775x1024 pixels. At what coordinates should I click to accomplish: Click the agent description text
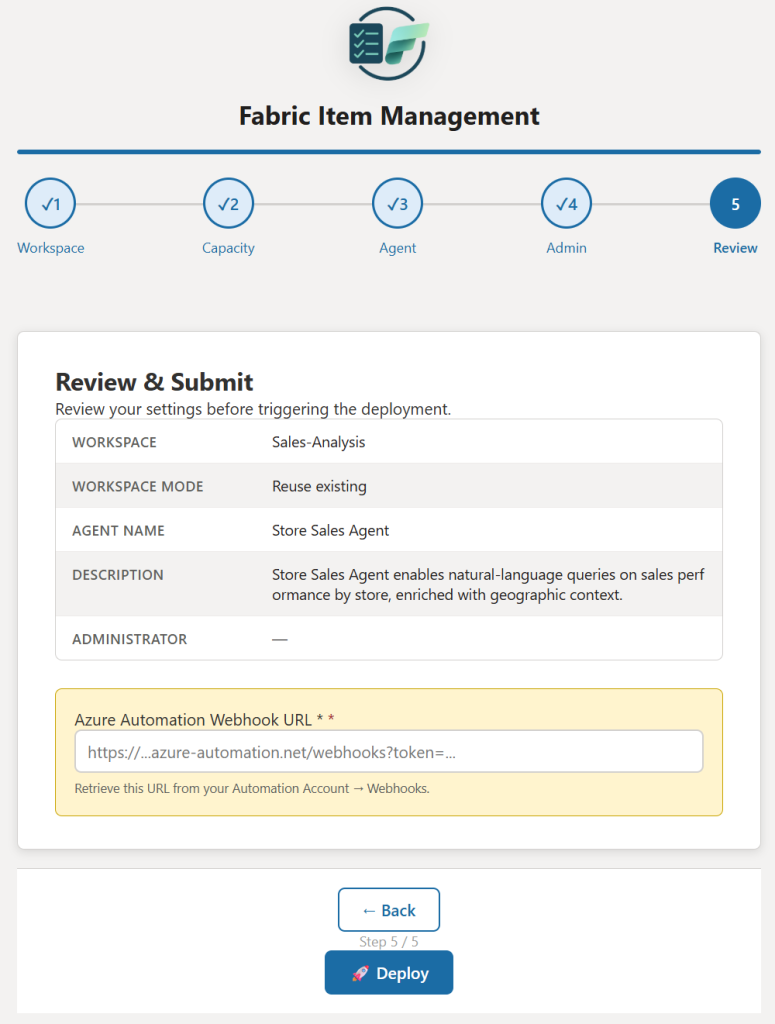click(489, 584)
